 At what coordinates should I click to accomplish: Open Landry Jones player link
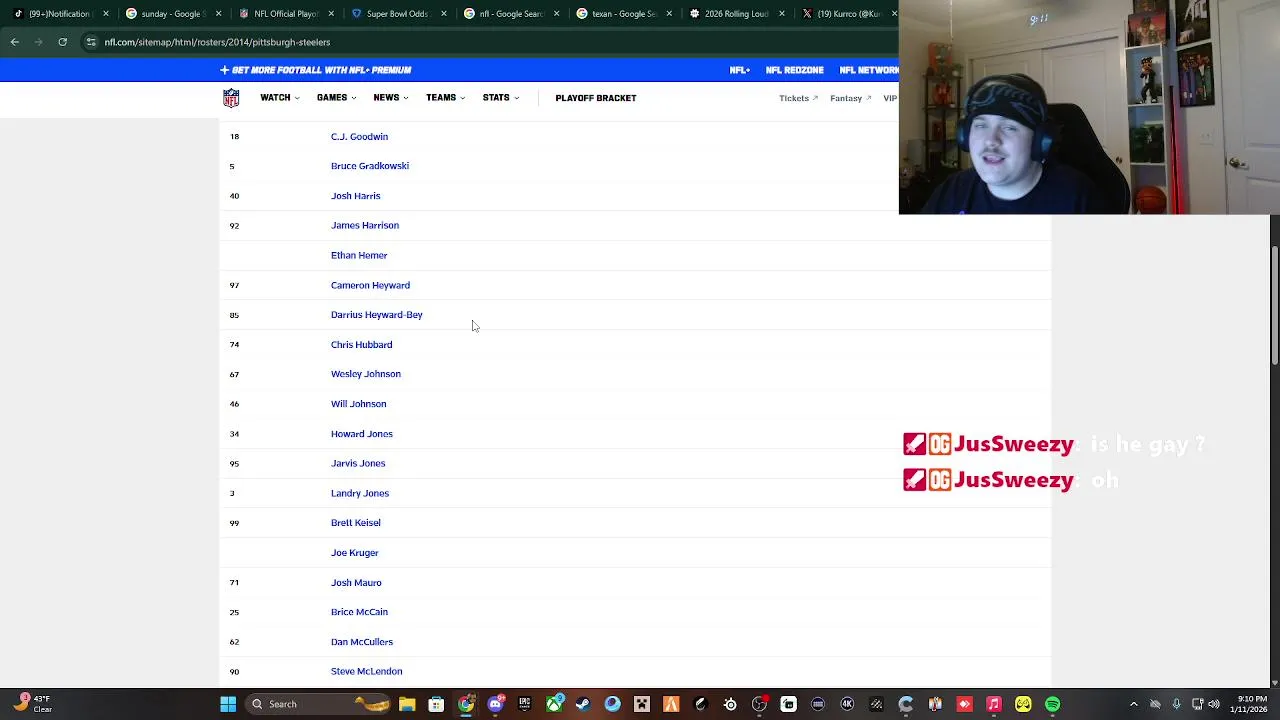(360, 493)
